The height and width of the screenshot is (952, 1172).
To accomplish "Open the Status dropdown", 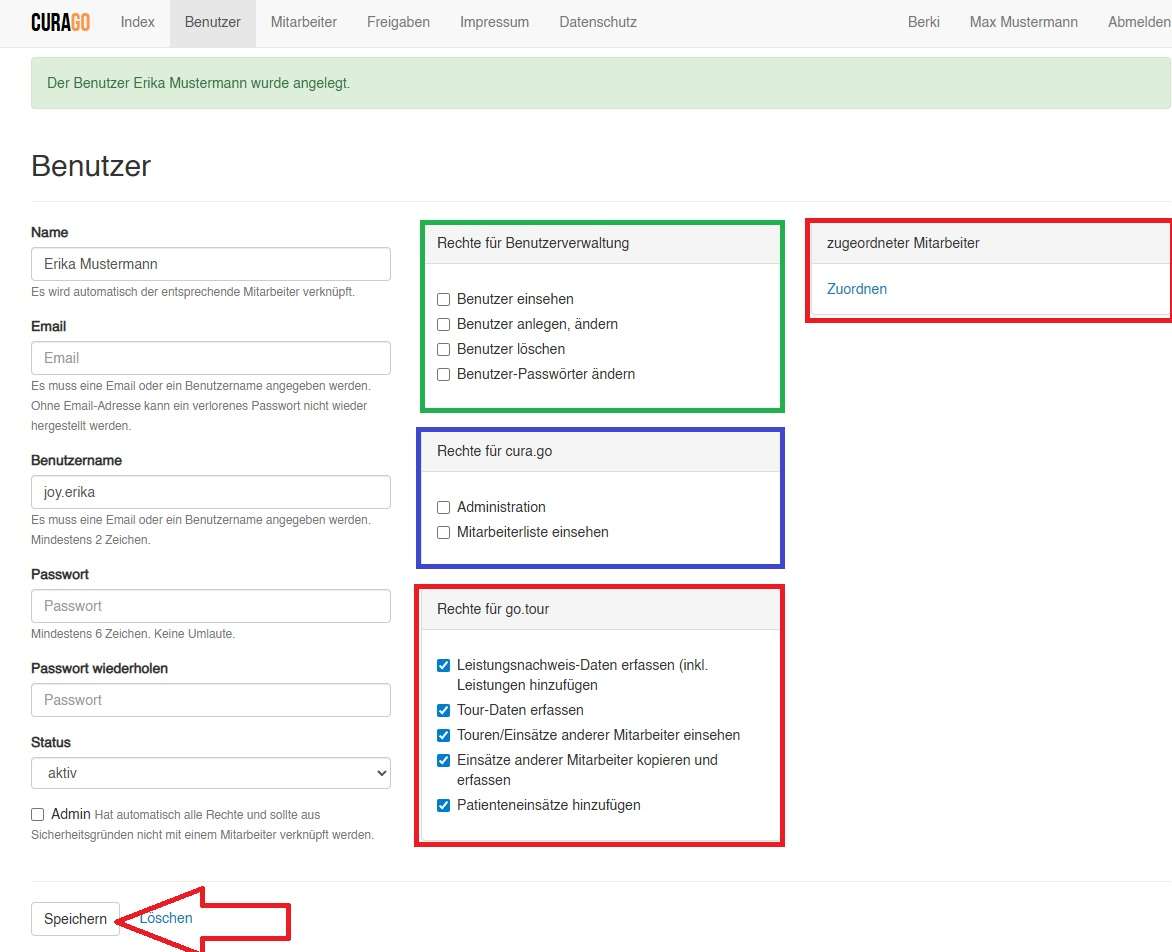I will pyautogui.click(x=211, y=773).
